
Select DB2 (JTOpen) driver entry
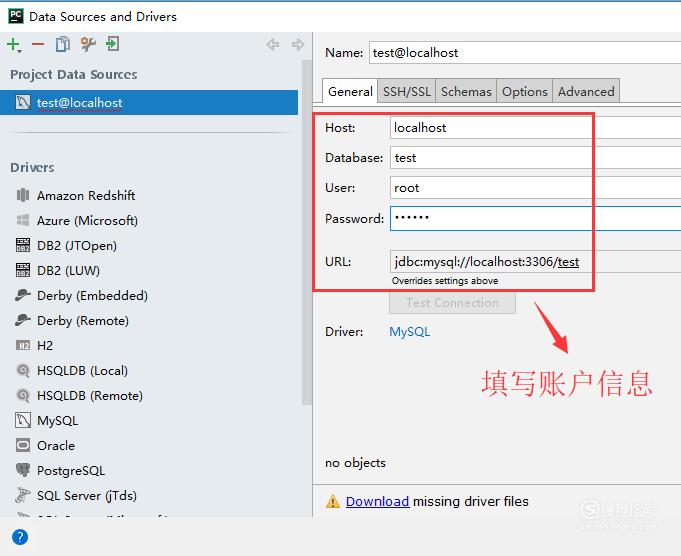pyautogui.click(x=77, y=245)
